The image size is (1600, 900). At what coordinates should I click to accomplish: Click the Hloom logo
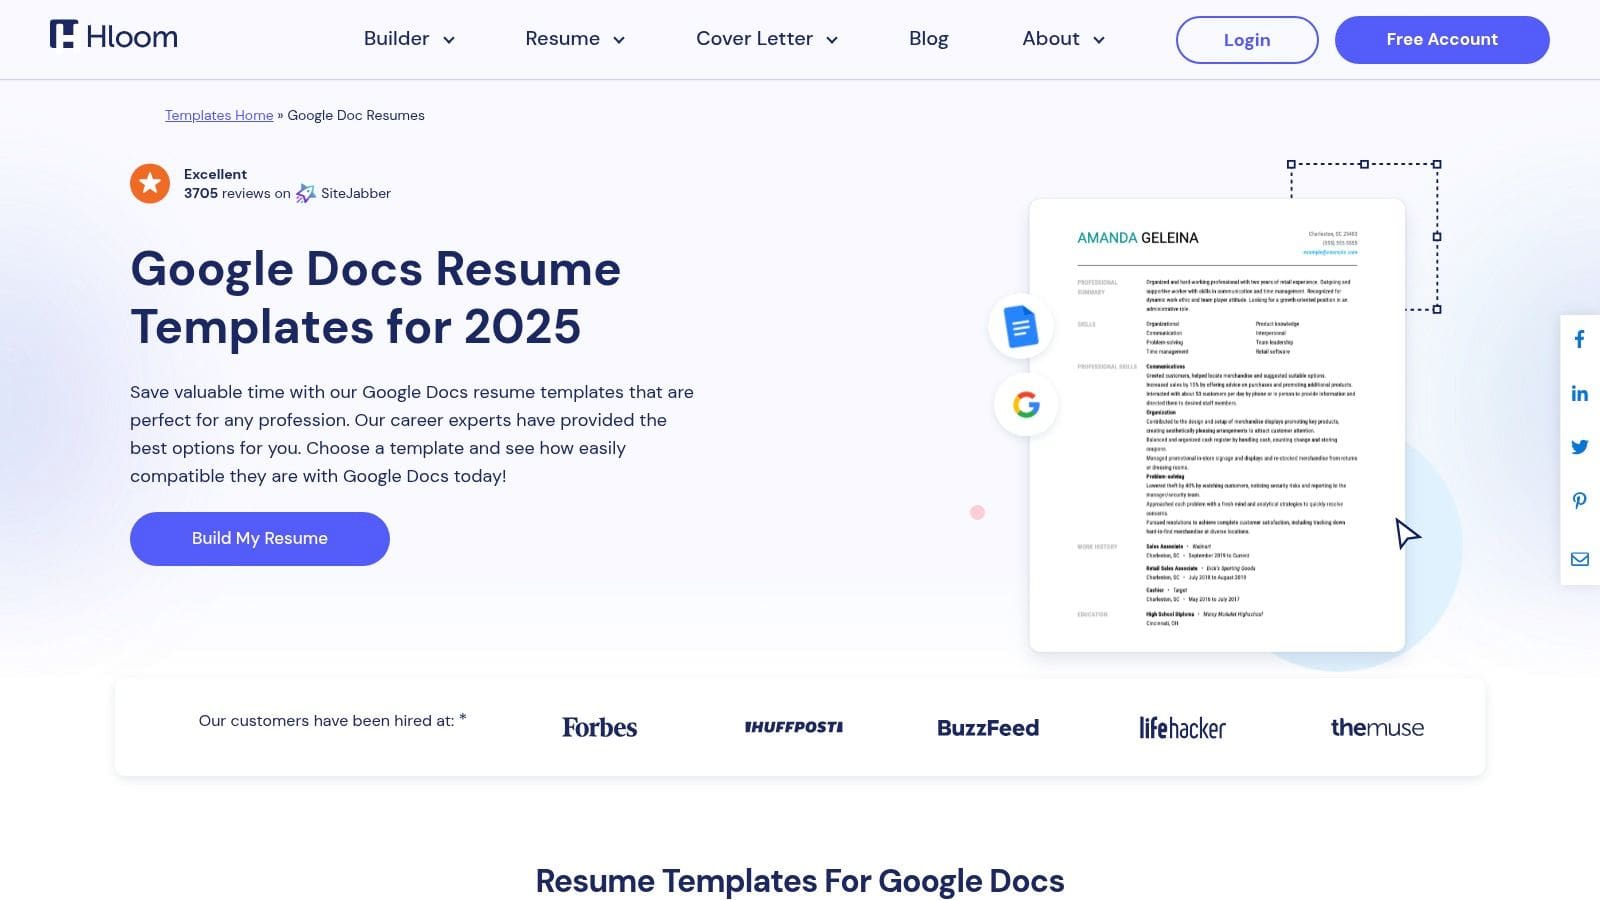113,36
